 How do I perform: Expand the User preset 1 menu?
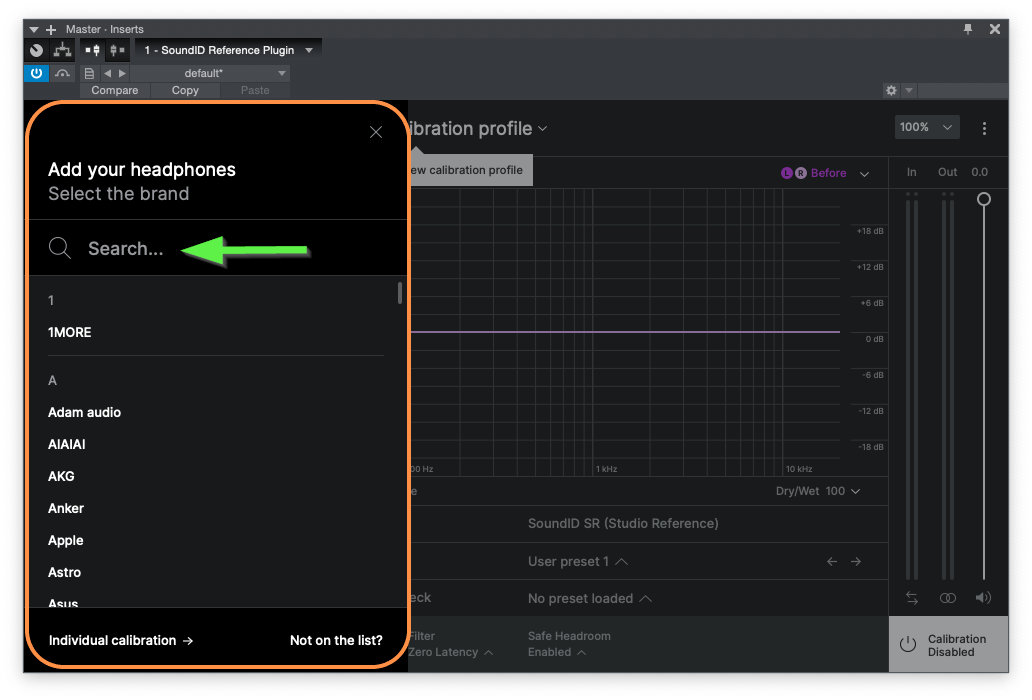coord(577,561)
